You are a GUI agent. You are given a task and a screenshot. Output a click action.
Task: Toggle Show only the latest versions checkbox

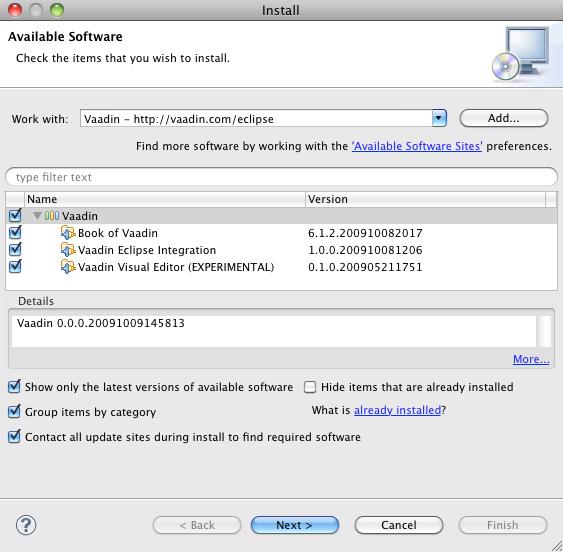14,387
